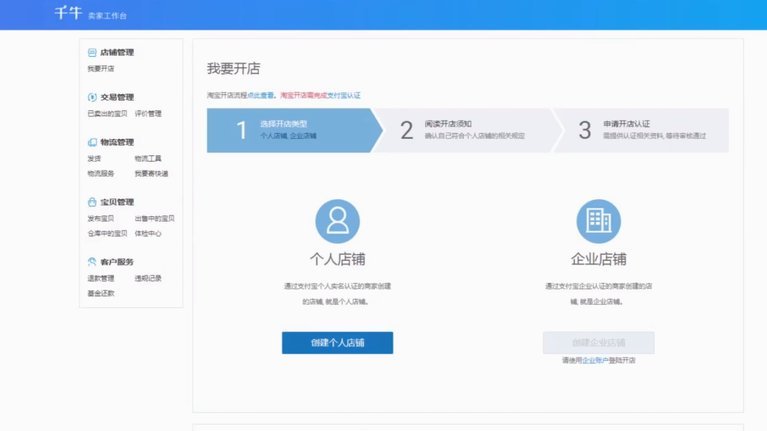Click the 客户服务 headset icon
Screen dimensions: 767x431
pyautogui.click(x=92, y=262)
